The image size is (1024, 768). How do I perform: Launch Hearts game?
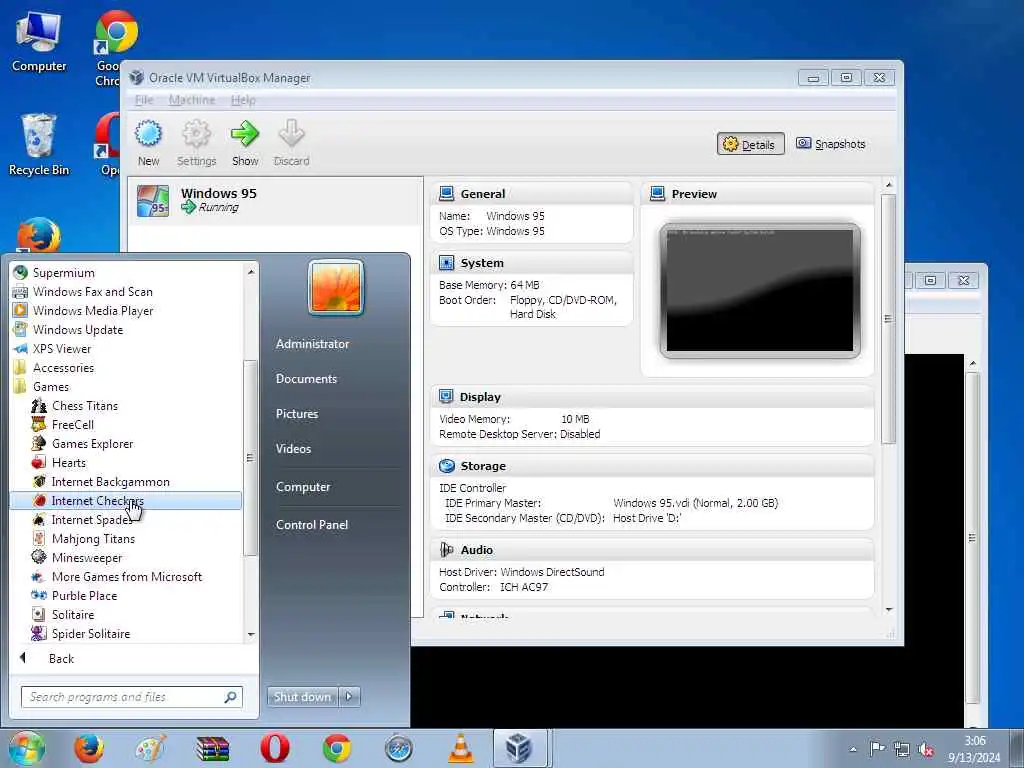pos(127,462)
